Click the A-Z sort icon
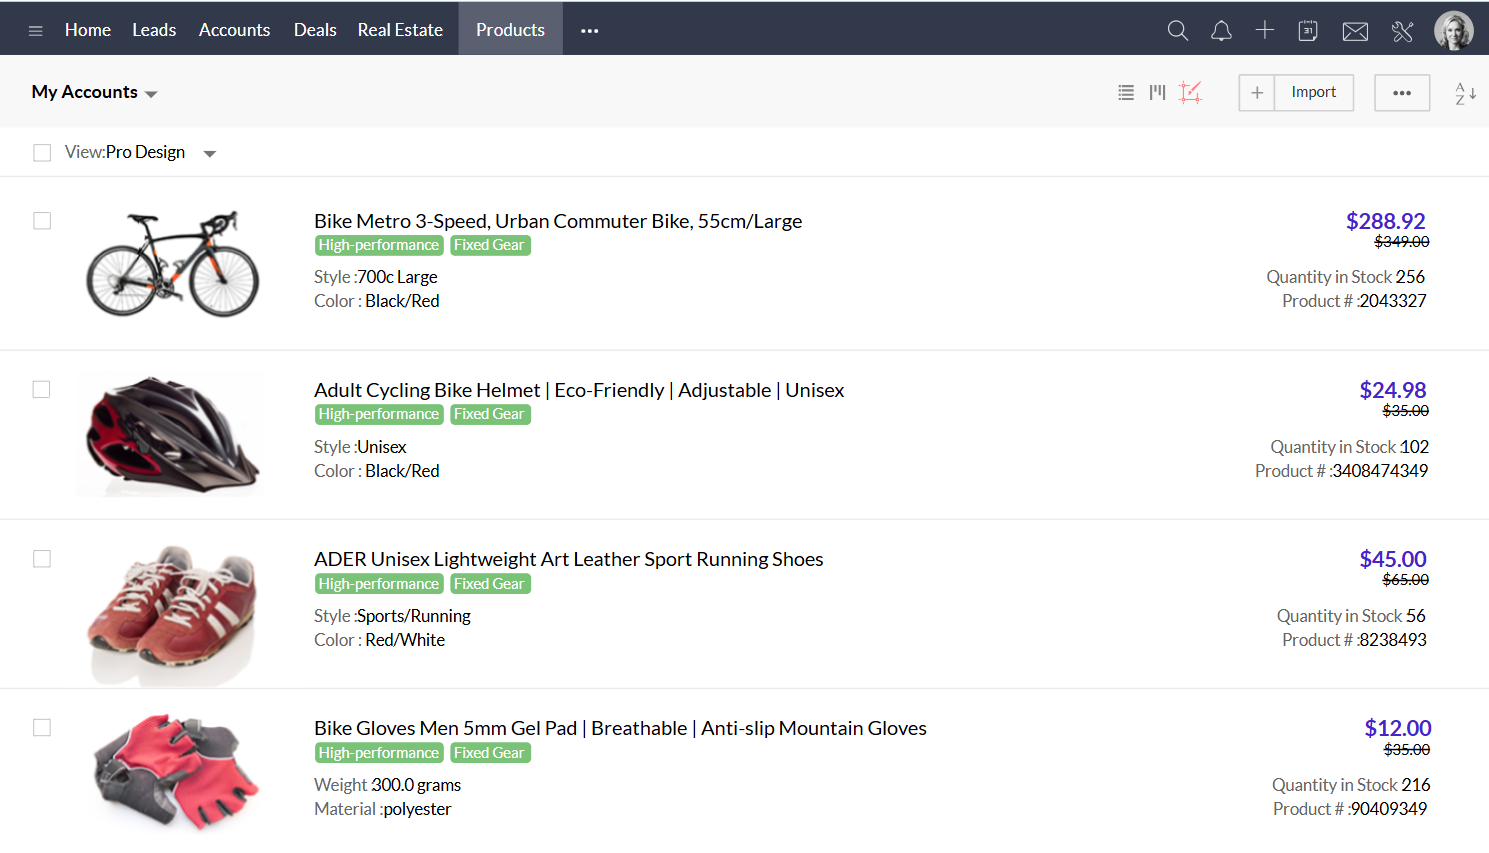Screen dimensions: 1489x853 tap(1465, 93)
